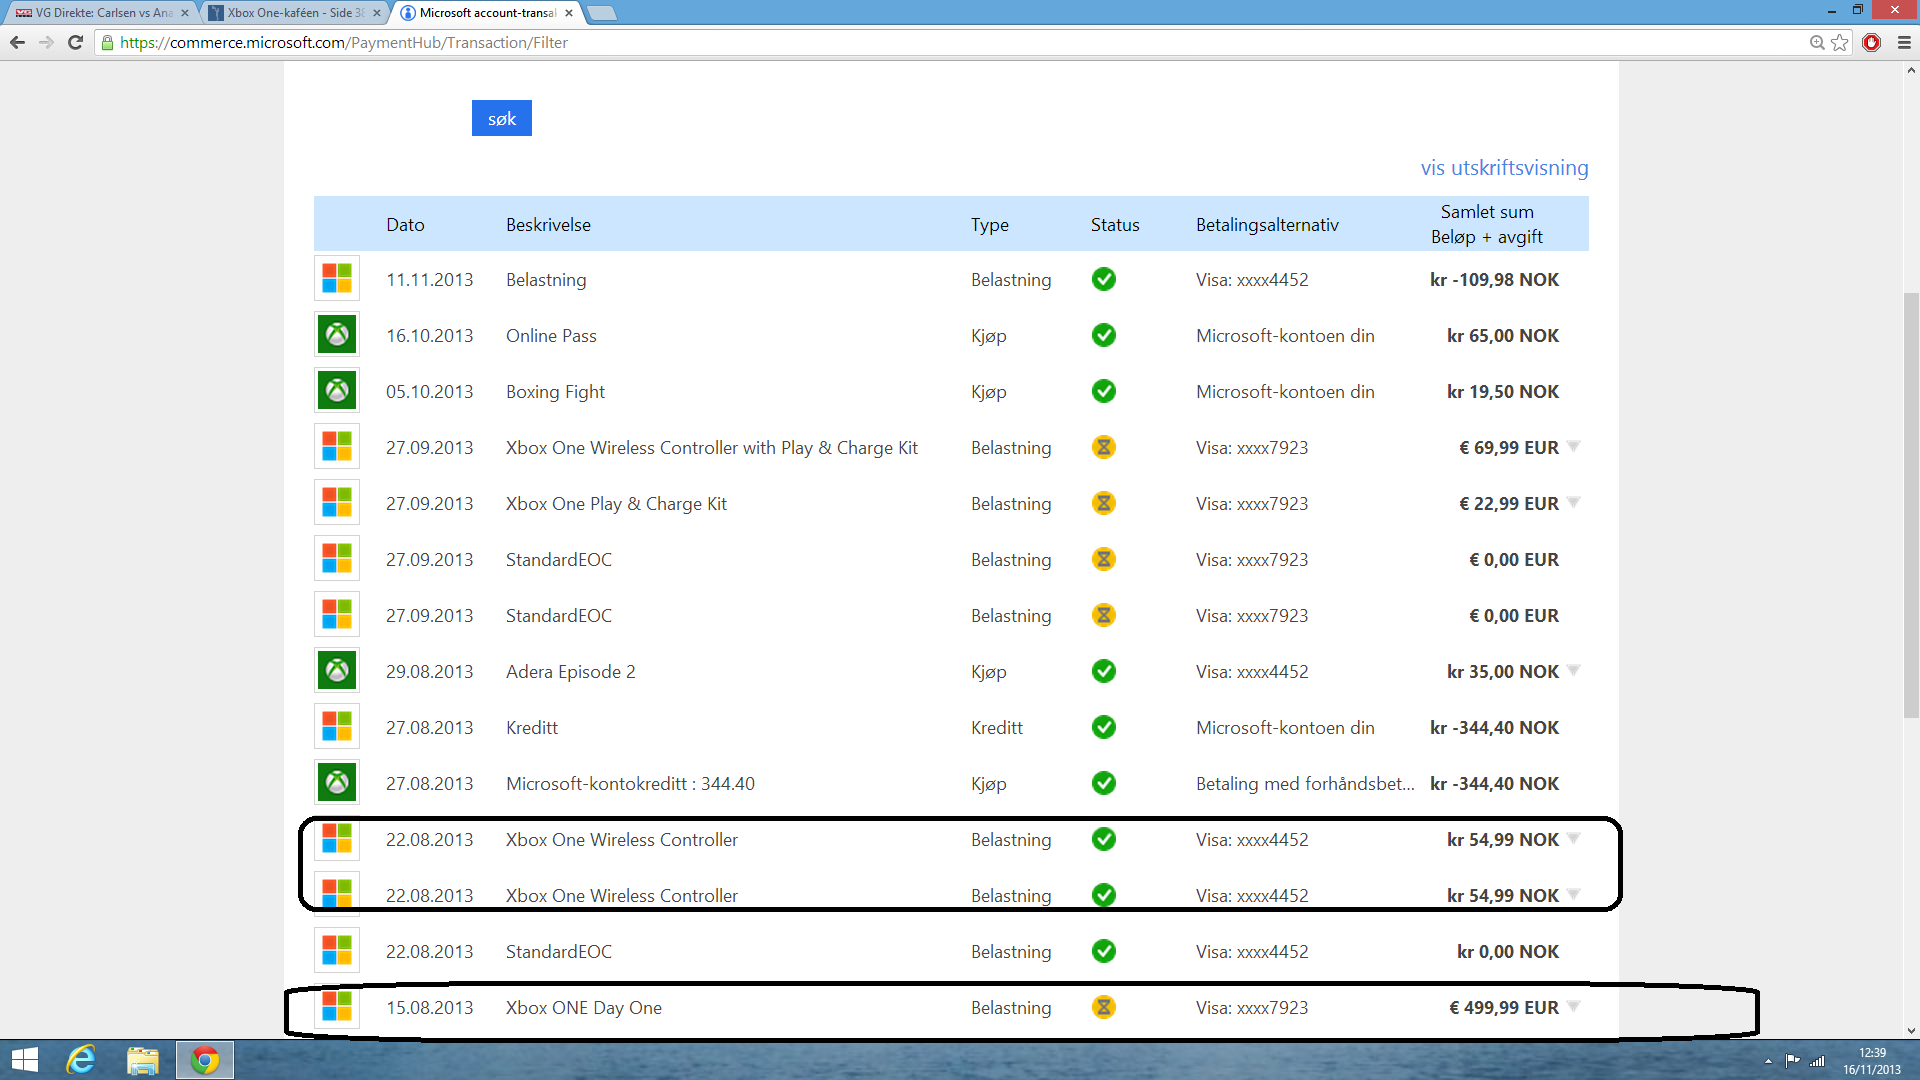
Task: Click Microsoft logo beside Xbox ONE Day One
Action: 337,1007
